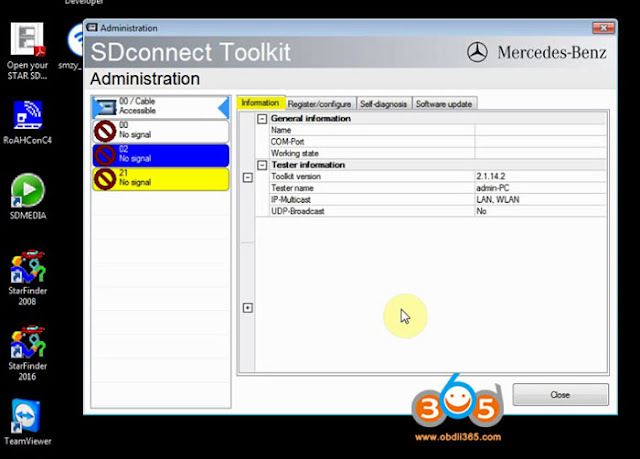Click the Tester information heading

pos(308,165)
